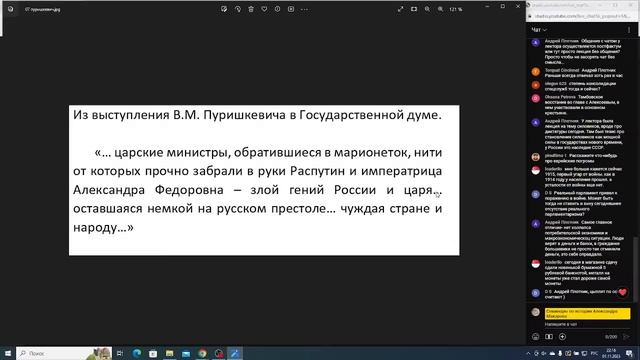Expand hidden system tray icons chevron
The width and height of the screenshot is (640, 360).
pos(528,353)
